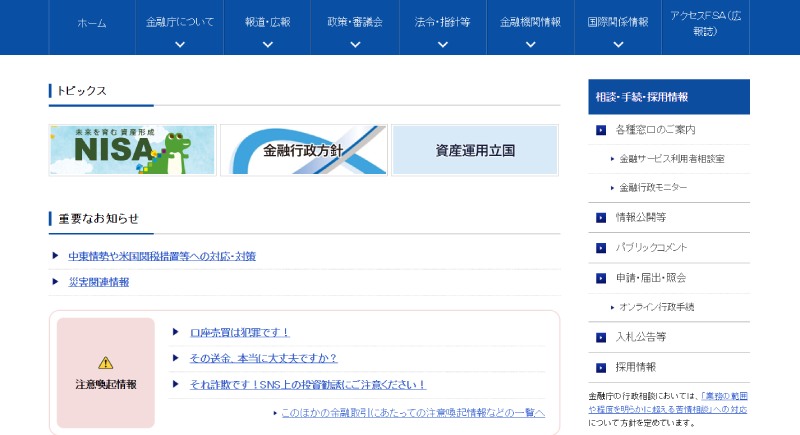This screenshot has height=435, width=800.
Task: Open the 国際関係情報 menu
Action: coord(618,22)
